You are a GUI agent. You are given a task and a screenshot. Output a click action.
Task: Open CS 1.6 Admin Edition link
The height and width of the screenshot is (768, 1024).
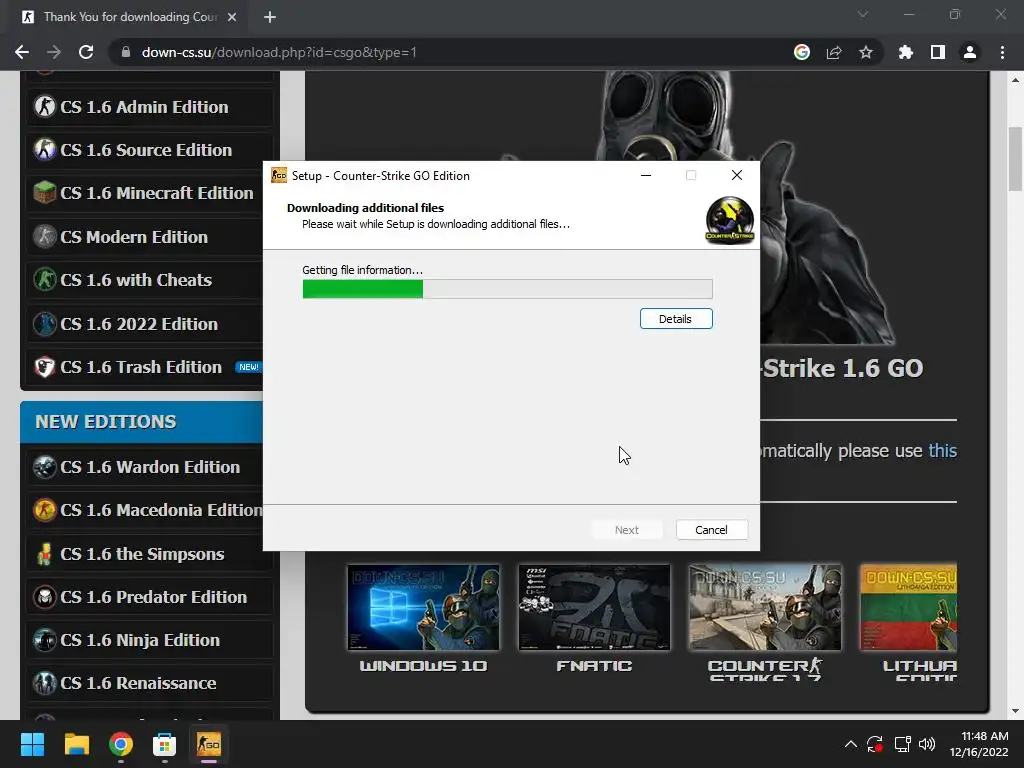tap(144, 106)
